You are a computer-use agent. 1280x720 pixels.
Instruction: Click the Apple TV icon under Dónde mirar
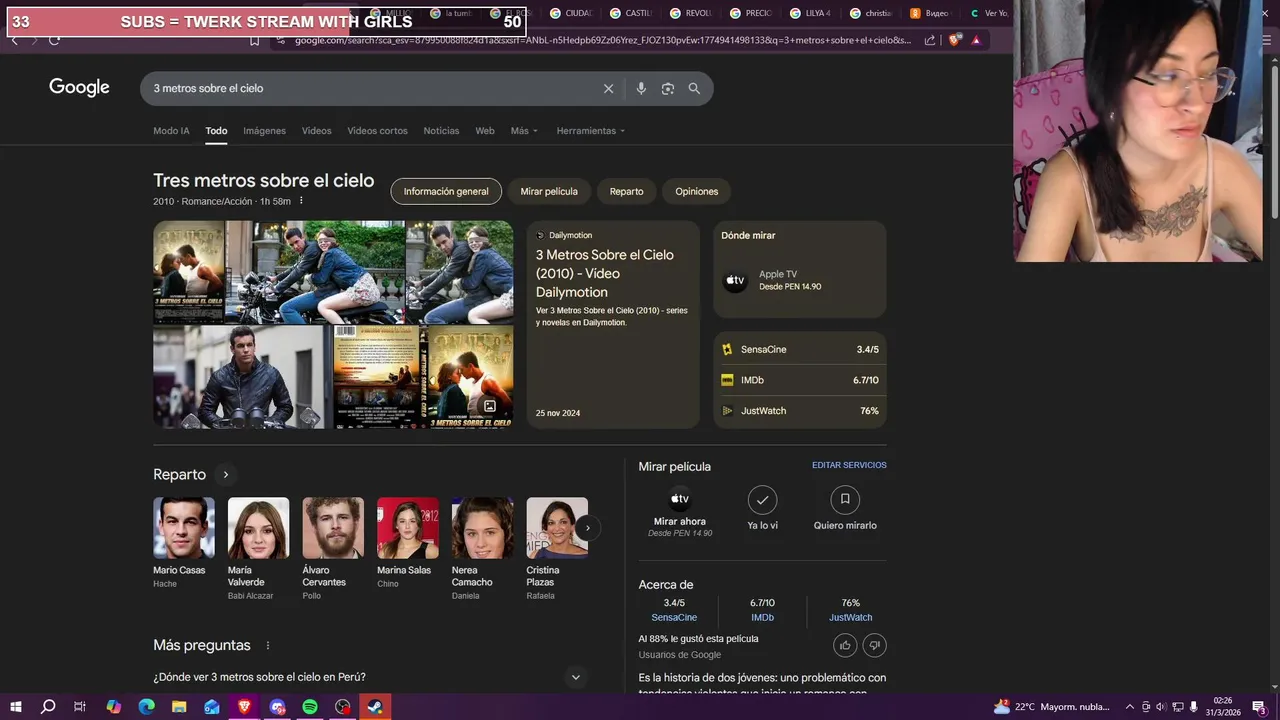pyautogui.click(x=735, y=281)
